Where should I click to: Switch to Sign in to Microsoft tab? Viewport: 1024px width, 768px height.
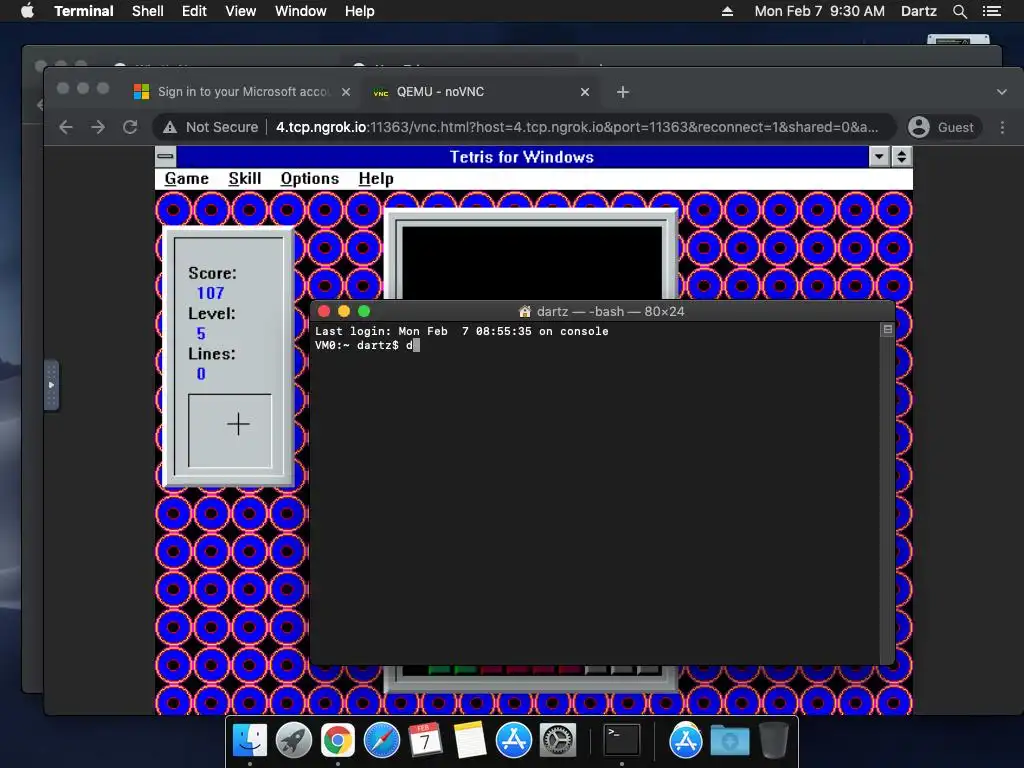pos(242,92)
